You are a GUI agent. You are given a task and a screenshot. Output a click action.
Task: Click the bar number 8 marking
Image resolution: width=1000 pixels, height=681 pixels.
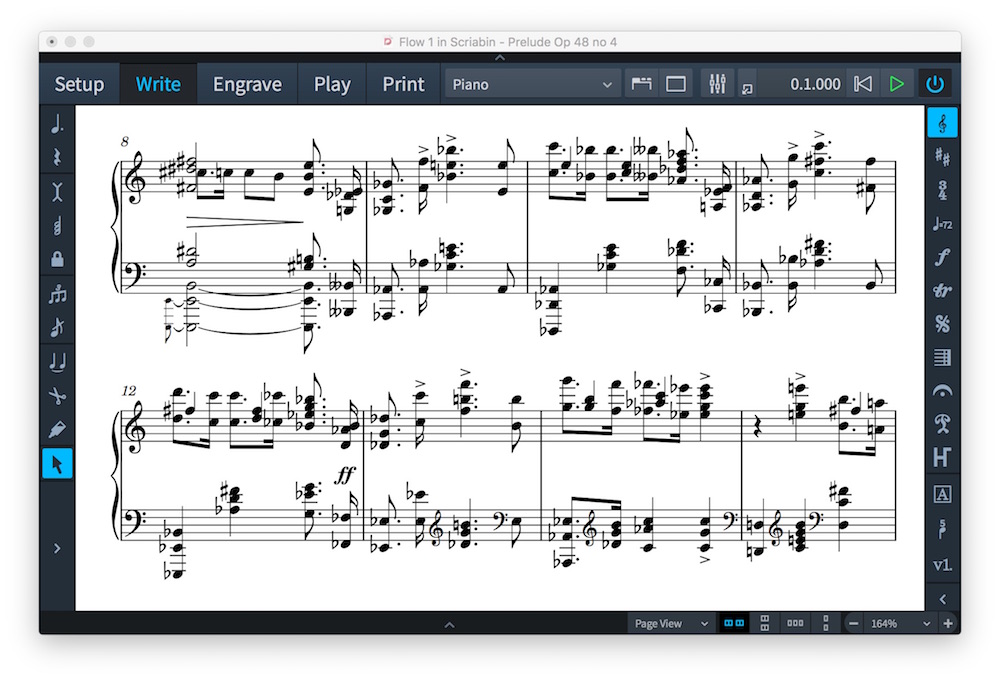(124, 141)
